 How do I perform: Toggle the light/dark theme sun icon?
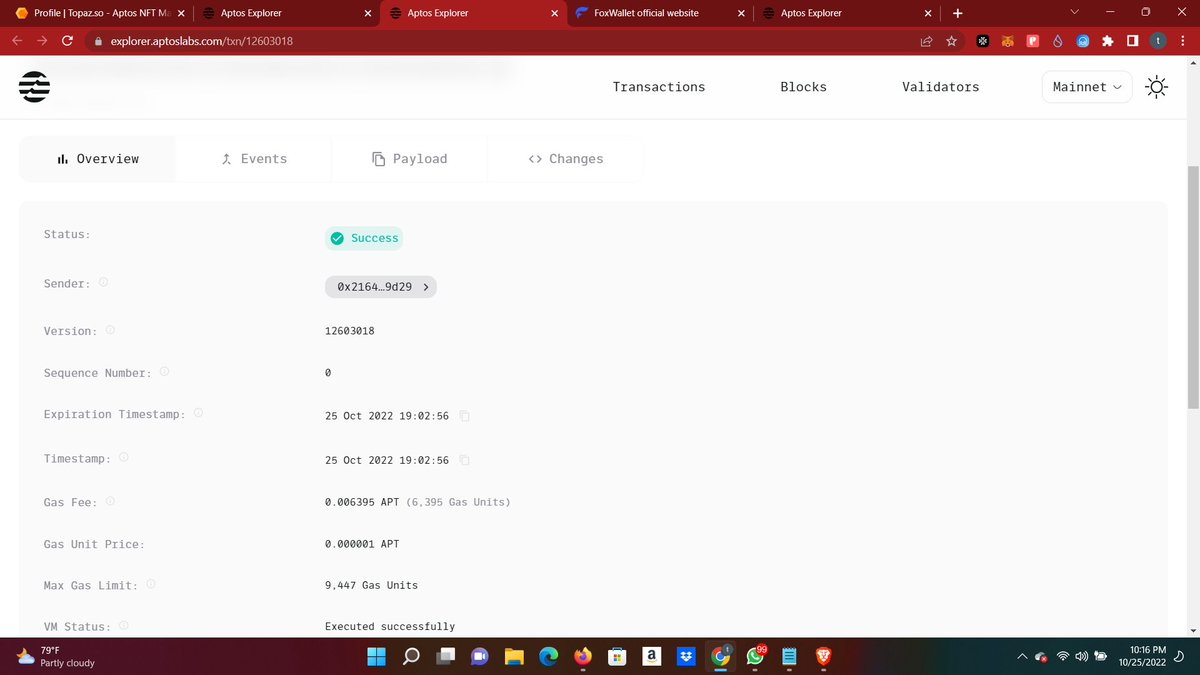coord(1156,87)
